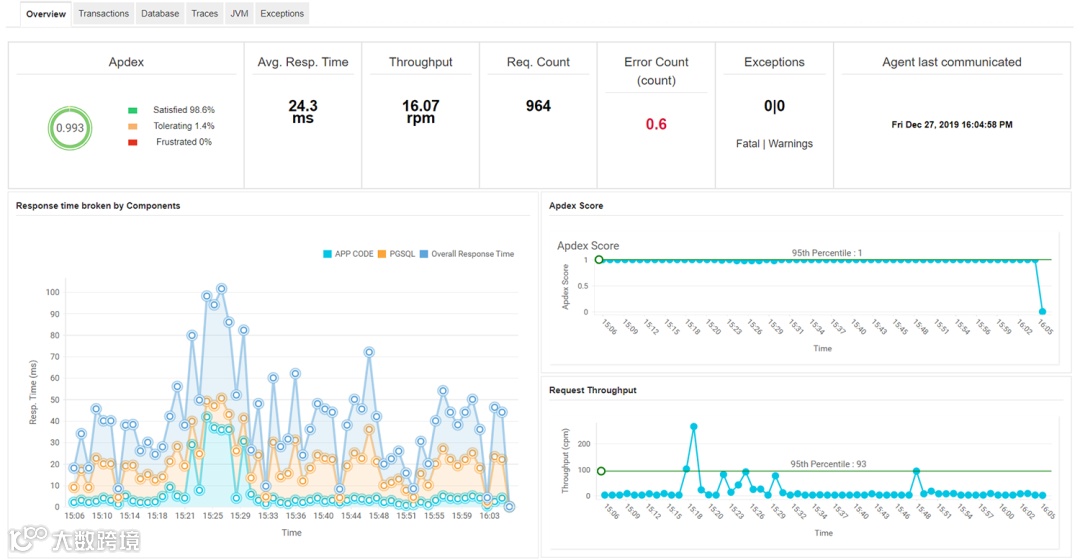Click the Frustrated 0% label

tap(184, 142)
